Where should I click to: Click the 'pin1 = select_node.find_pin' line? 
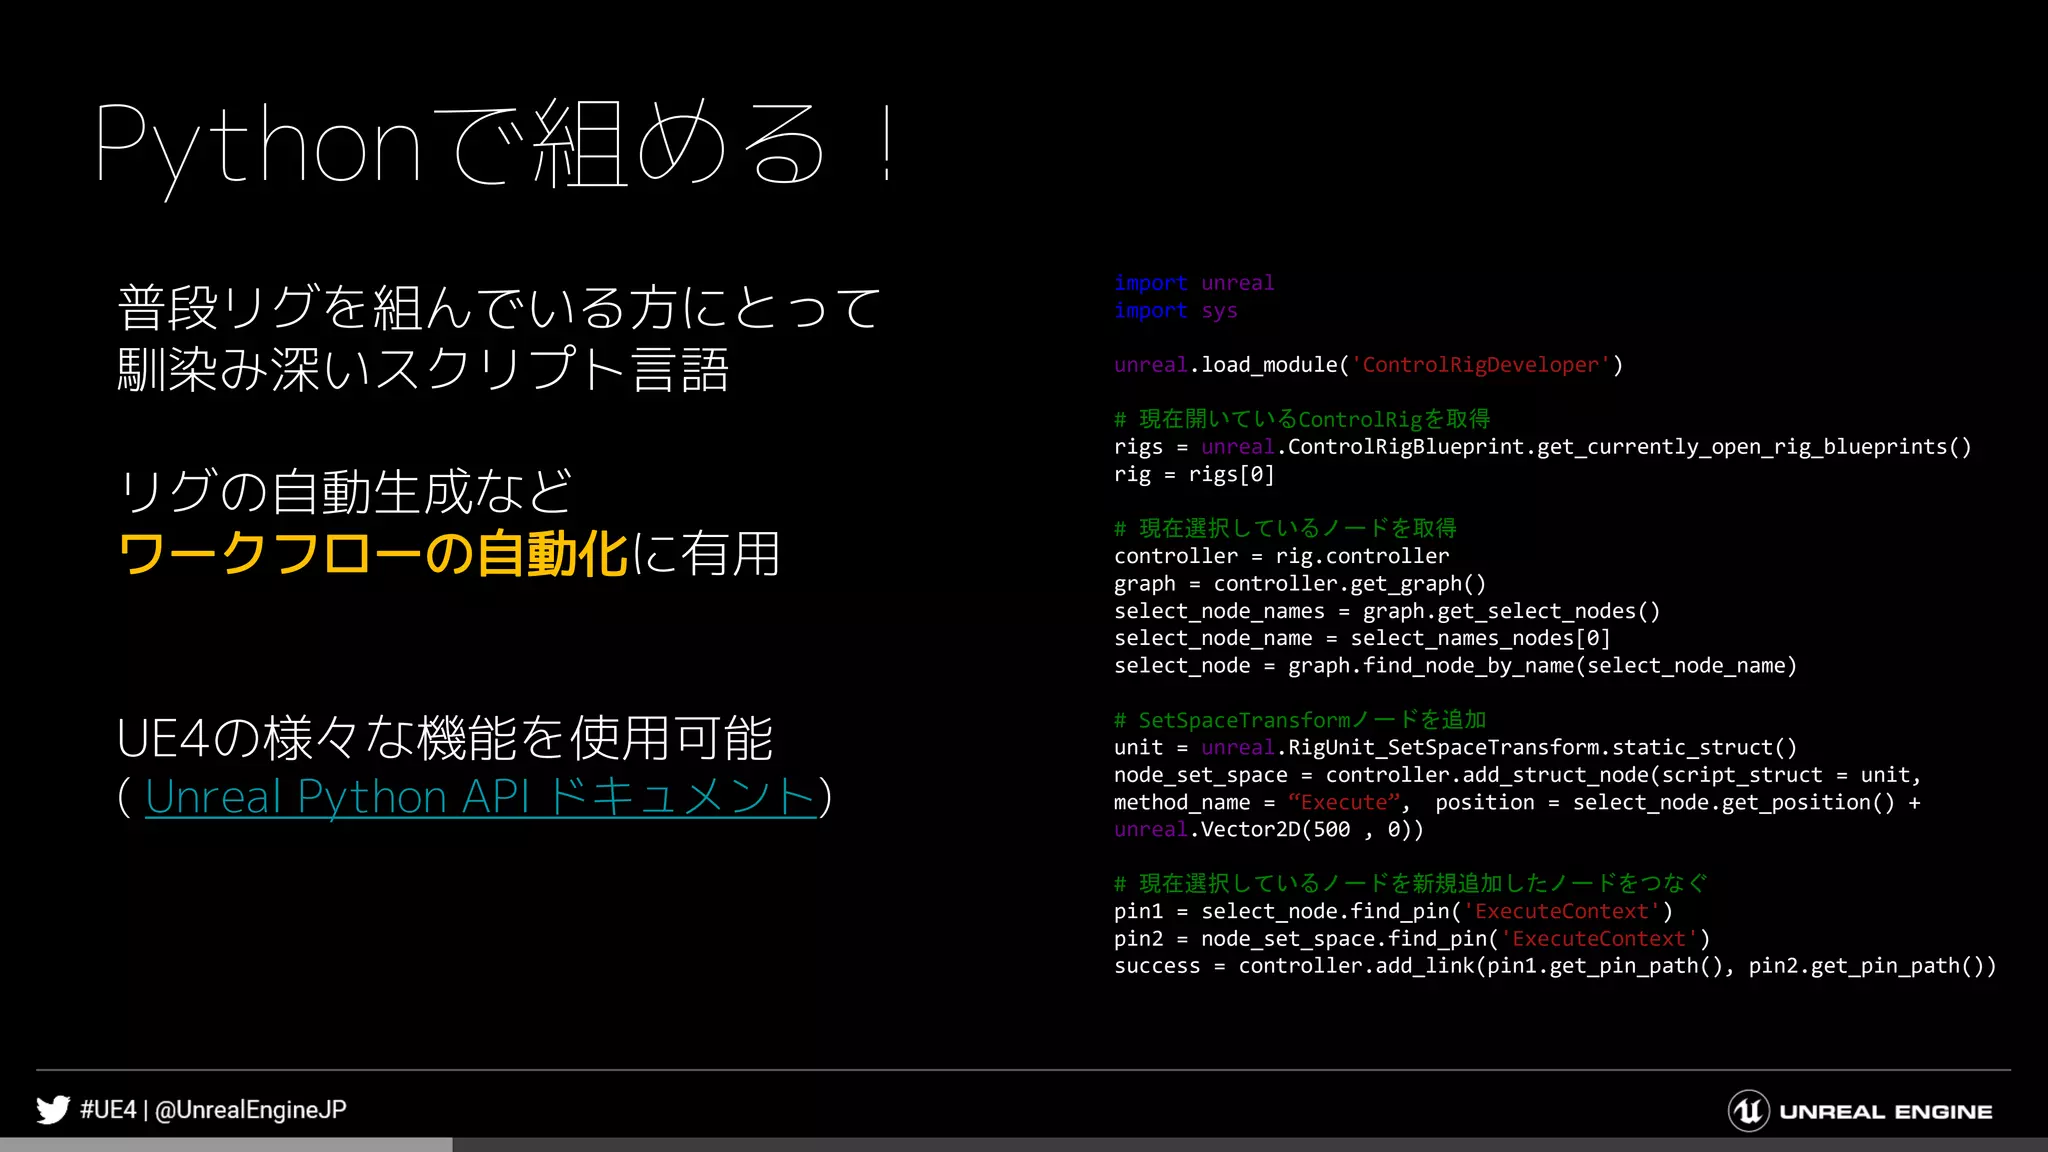click(x=1393, y=911)
